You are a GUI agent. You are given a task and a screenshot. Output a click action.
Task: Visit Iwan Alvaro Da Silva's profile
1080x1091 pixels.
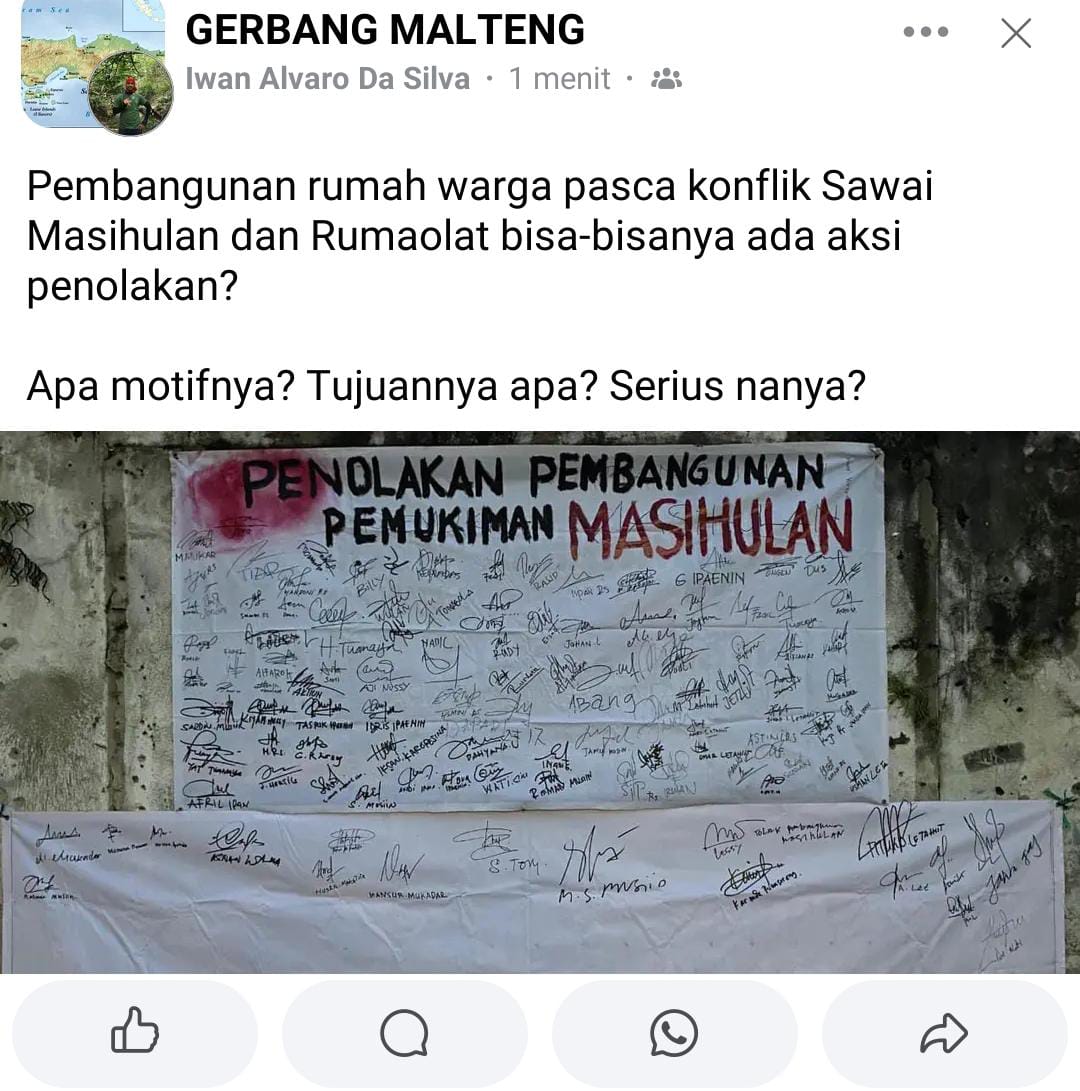[328, 79]
